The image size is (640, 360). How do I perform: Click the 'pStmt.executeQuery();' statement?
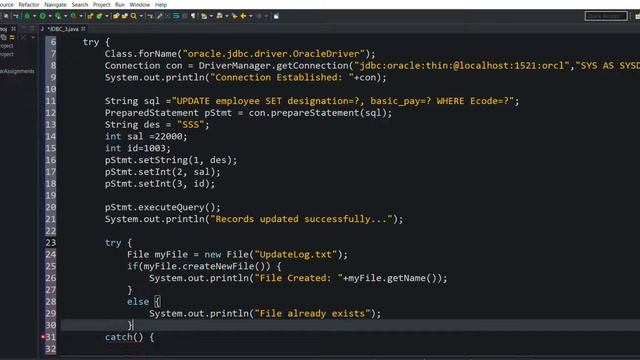162,207
